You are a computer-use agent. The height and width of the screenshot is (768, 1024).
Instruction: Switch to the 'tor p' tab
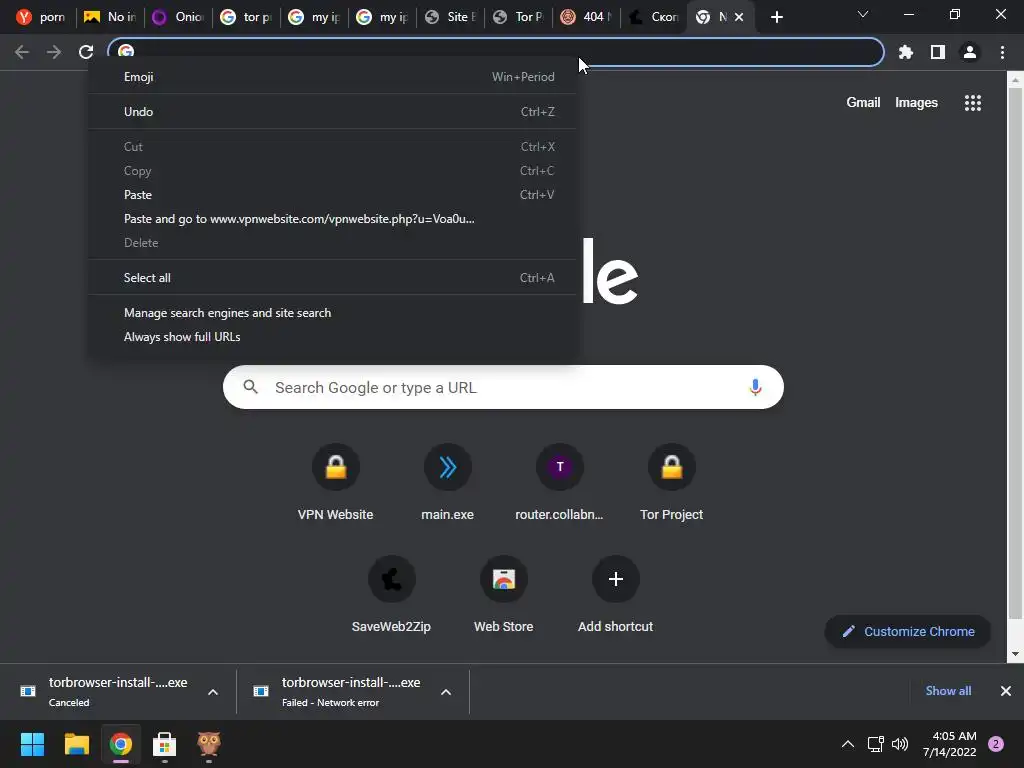pos(246,17)
